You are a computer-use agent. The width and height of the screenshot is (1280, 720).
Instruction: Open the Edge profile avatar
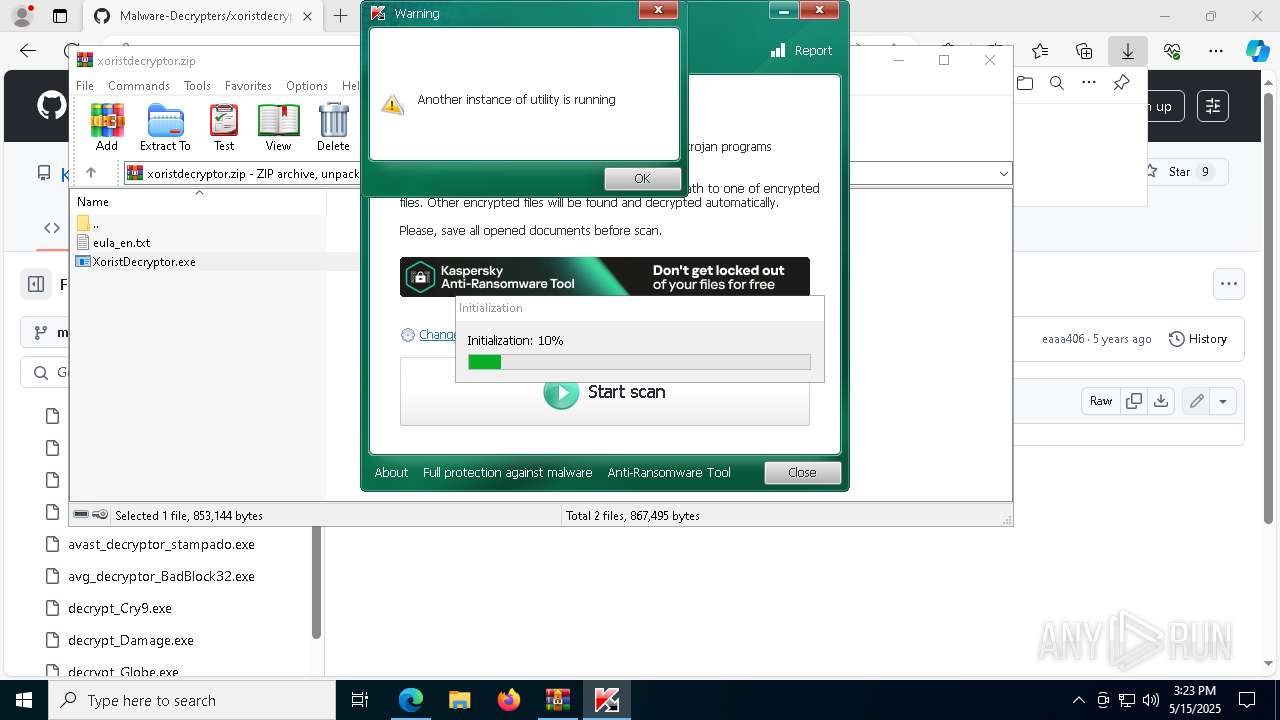22,16
